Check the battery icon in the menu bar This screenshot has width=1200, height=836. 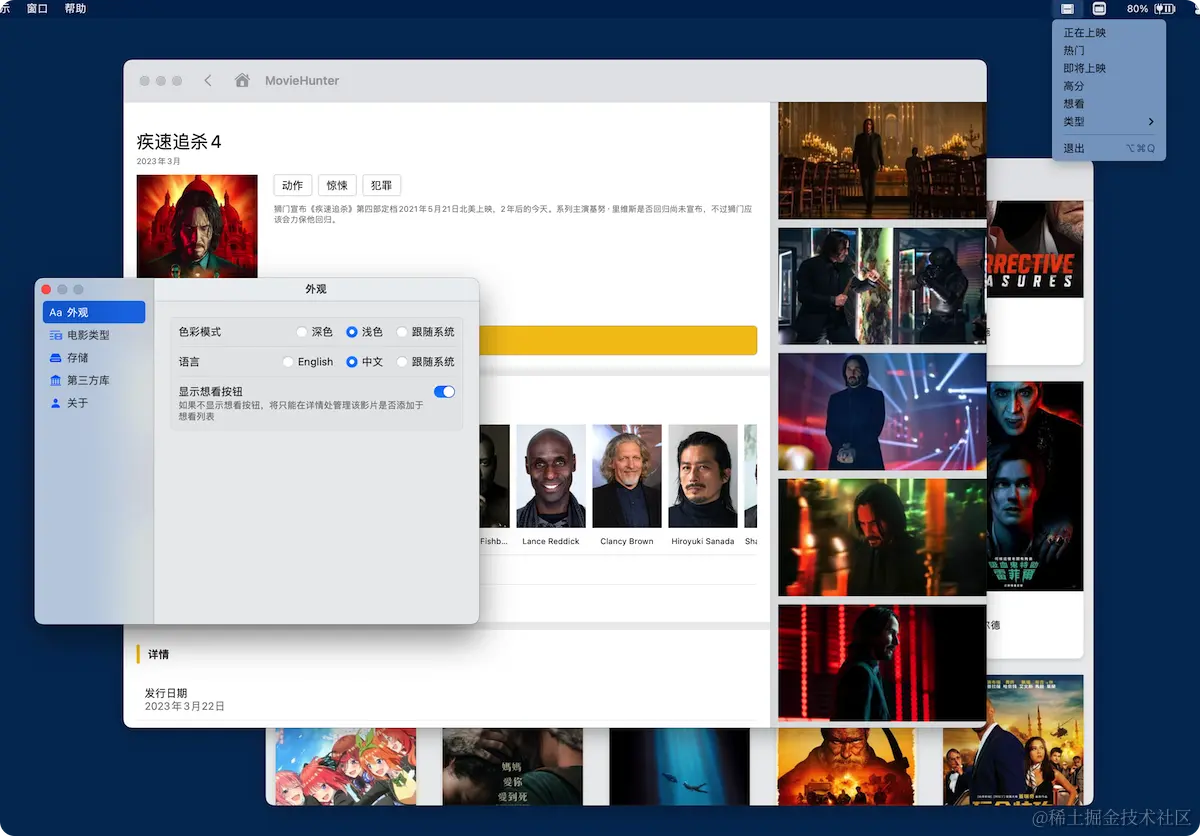tap(1165, 8)
